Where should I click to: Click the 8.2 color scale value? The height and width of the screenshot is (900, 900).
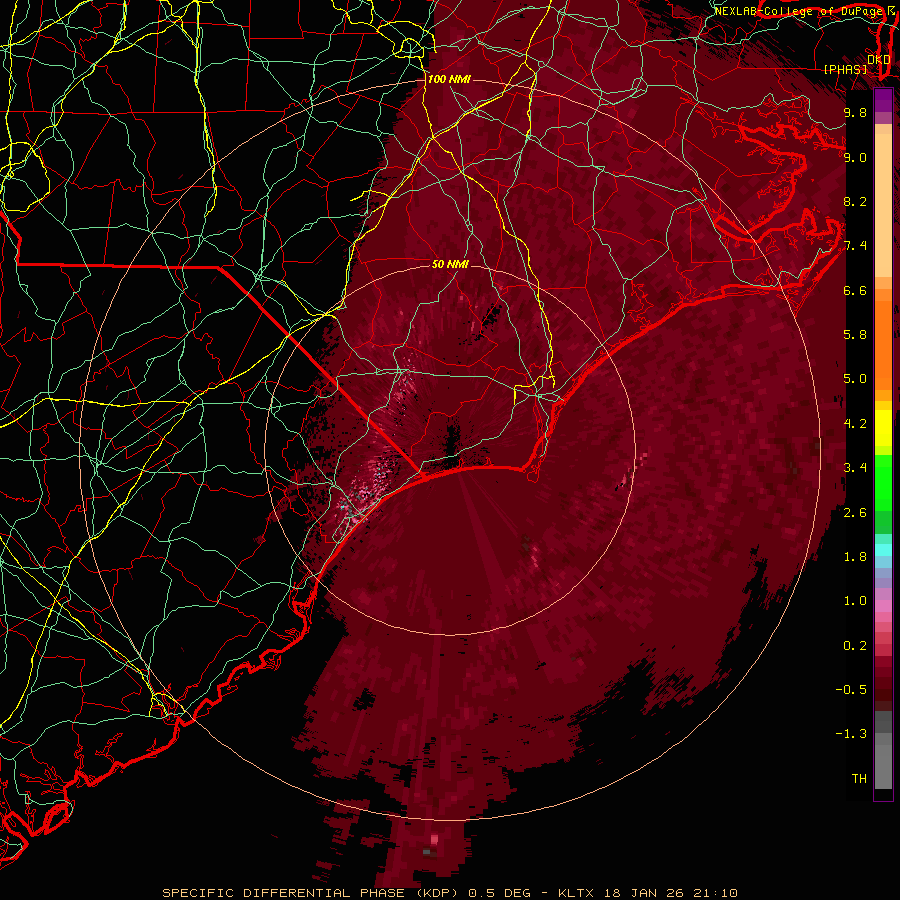[855, 201]
